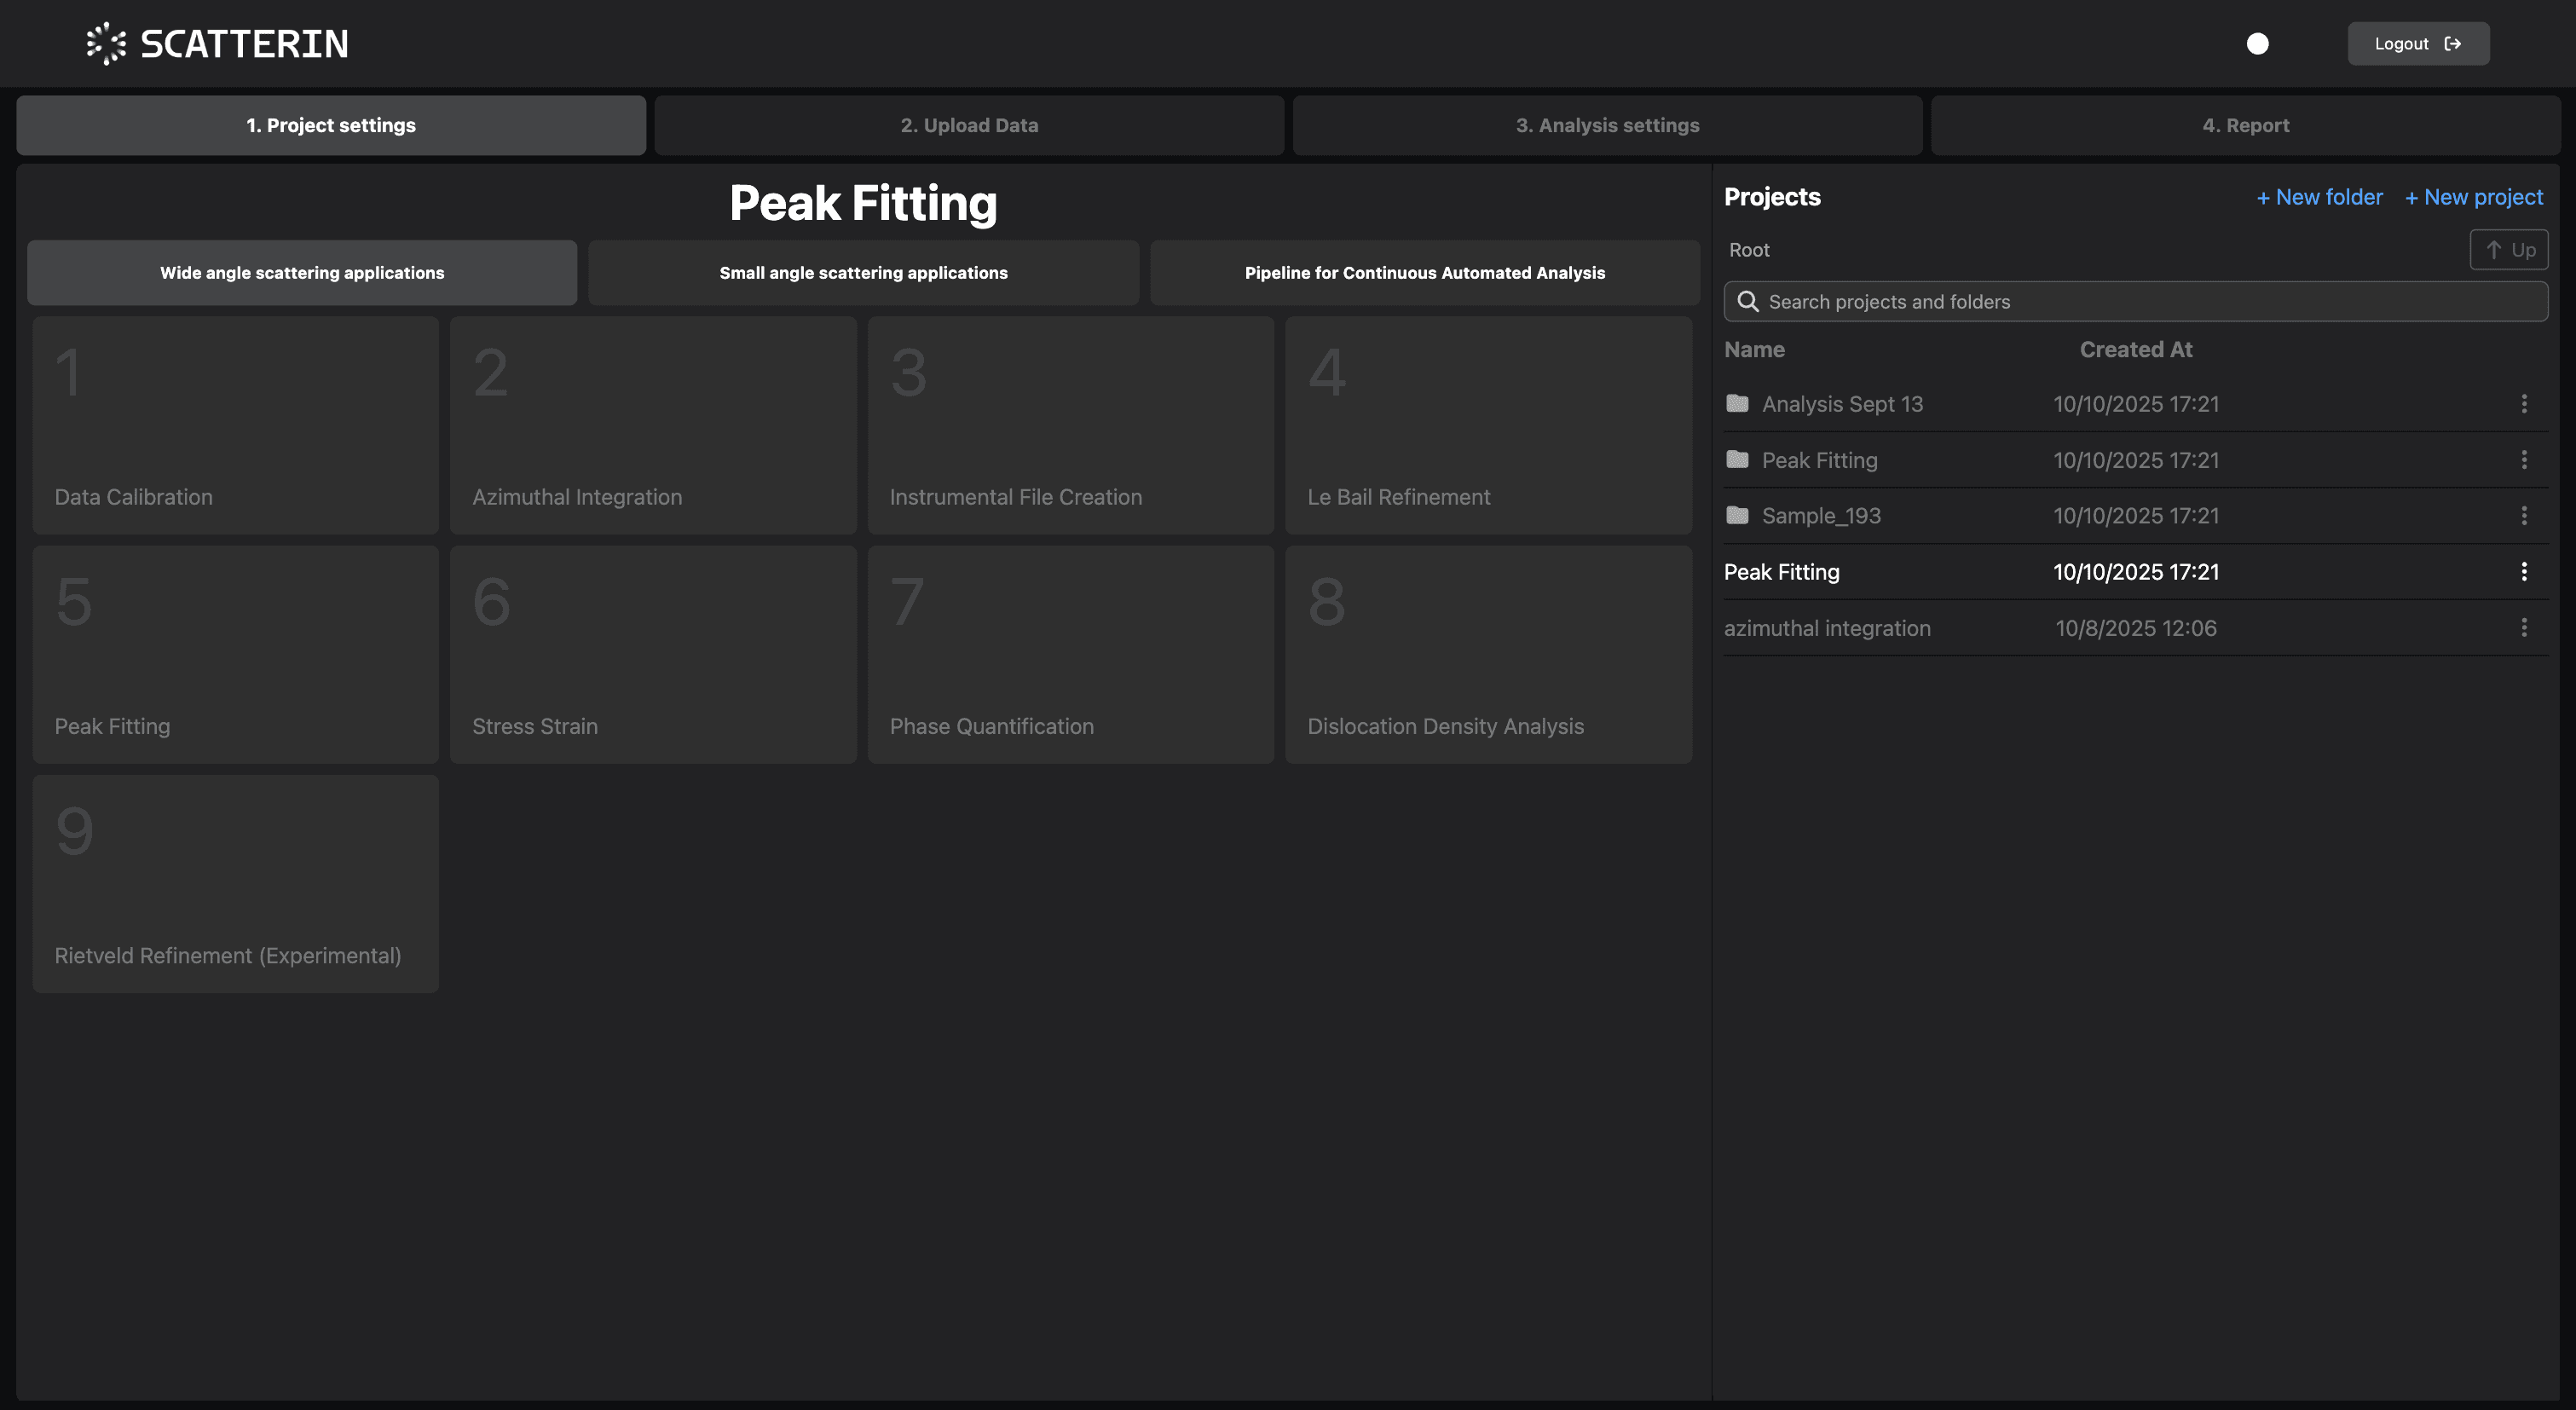
Task: Open options for the Peak Fitting project
Action: 2524,571
